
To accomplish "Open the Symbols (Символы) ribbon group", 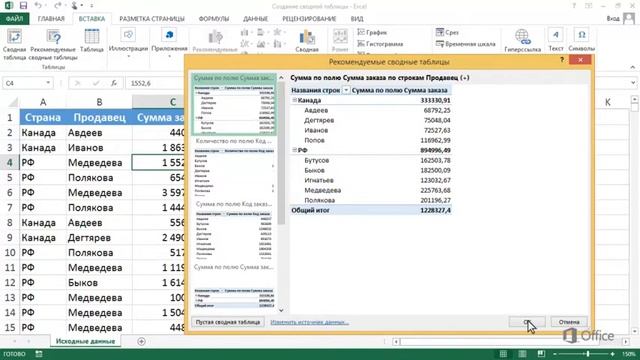I will [582, 41].
